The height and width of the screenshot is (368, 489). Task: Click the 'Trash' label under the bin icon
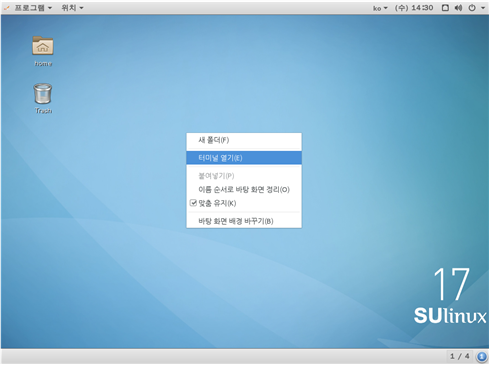click(x=43, y=110)
